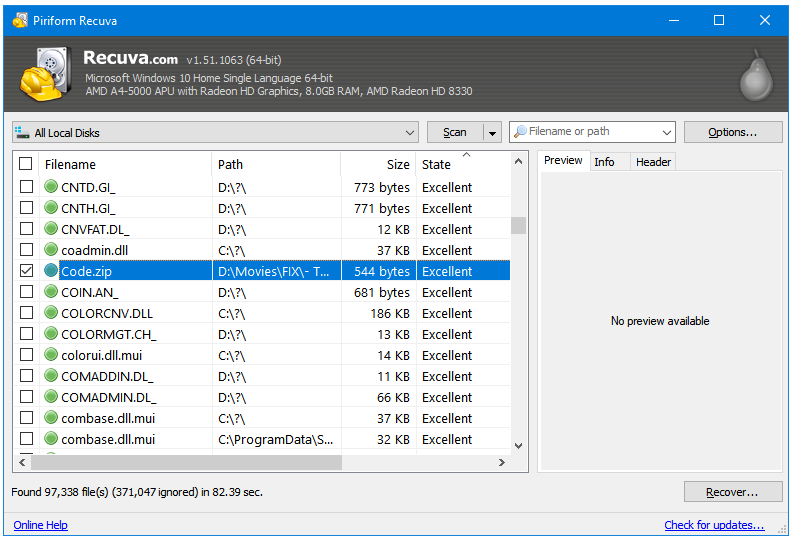Click the Recuva hard drive helmet logo
Image resolution: width=792 pixels, height=540 pixels.
[45, 74]
